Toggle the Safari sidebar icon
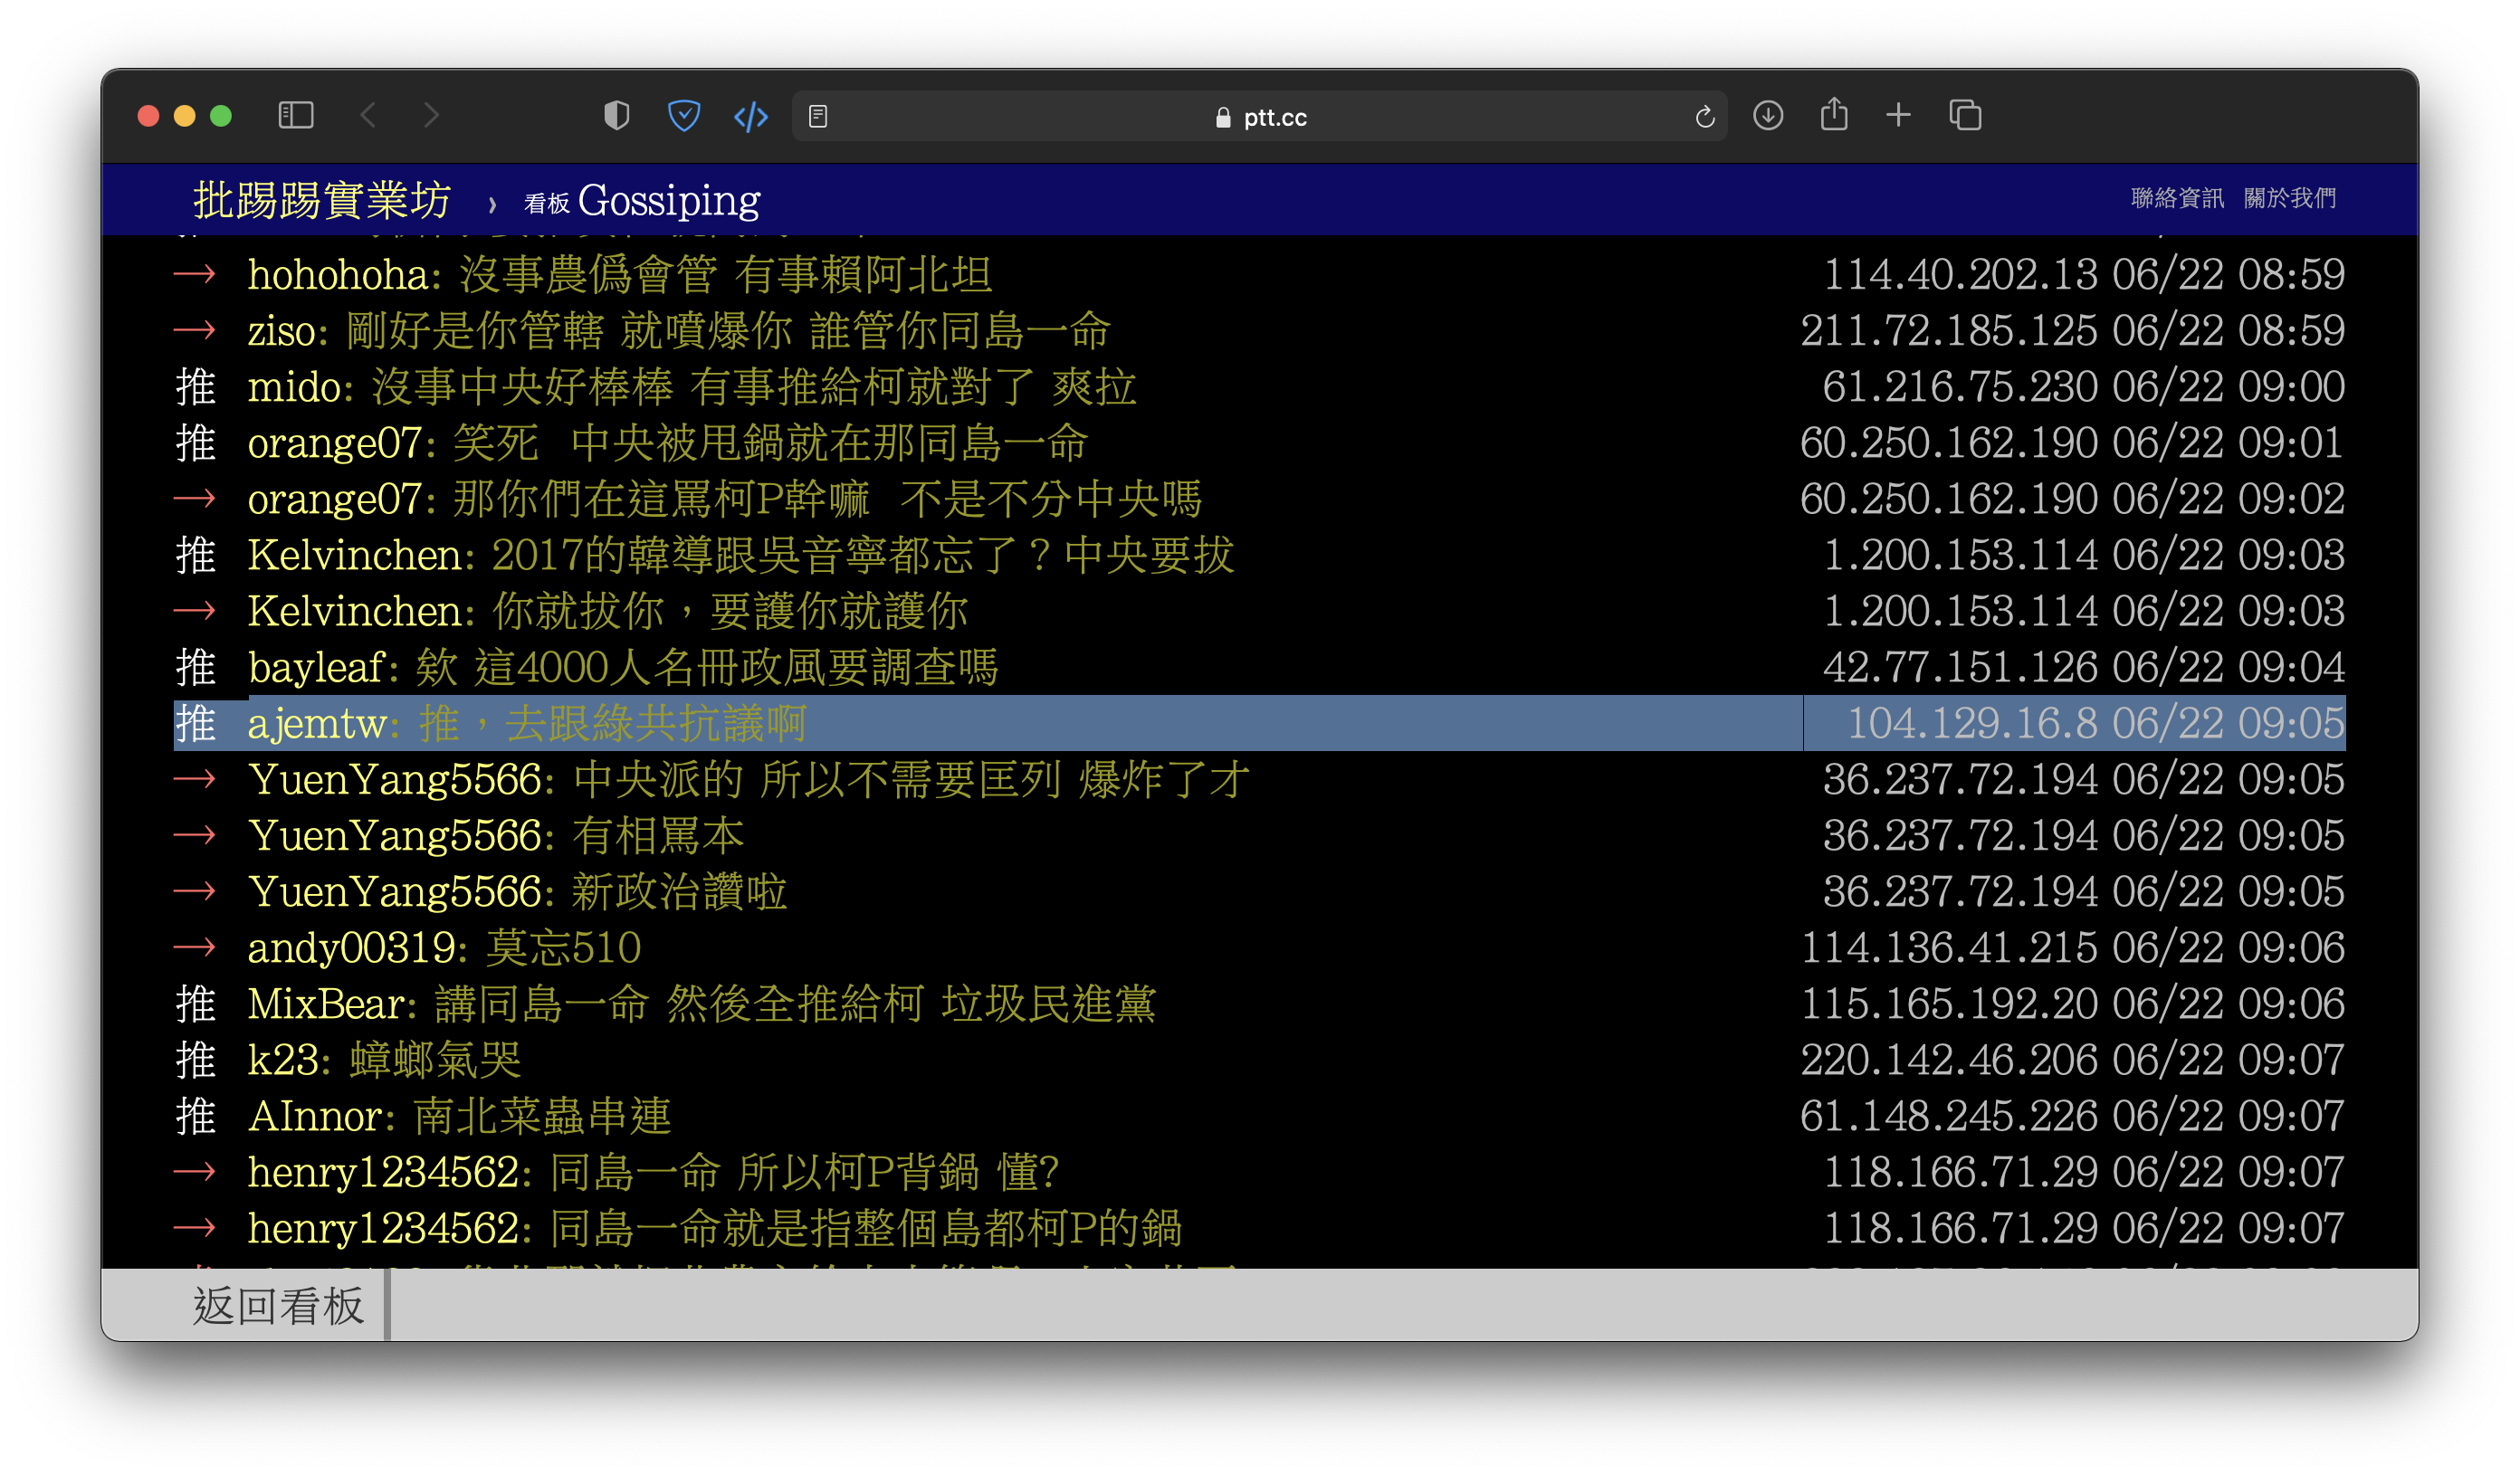This screenshot has height=1475, width=2520. click(296, 116)
